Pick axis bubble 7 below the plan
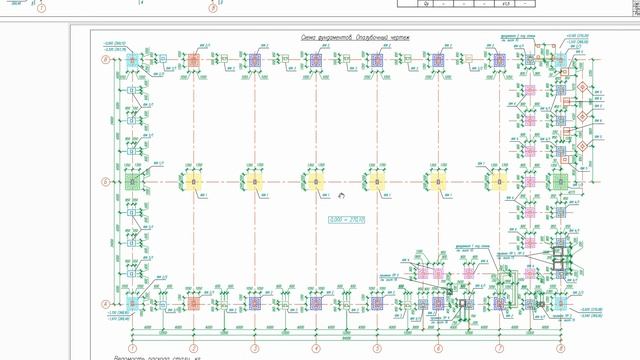Screen dimensions: 640x360 click(x=500, y=349)
